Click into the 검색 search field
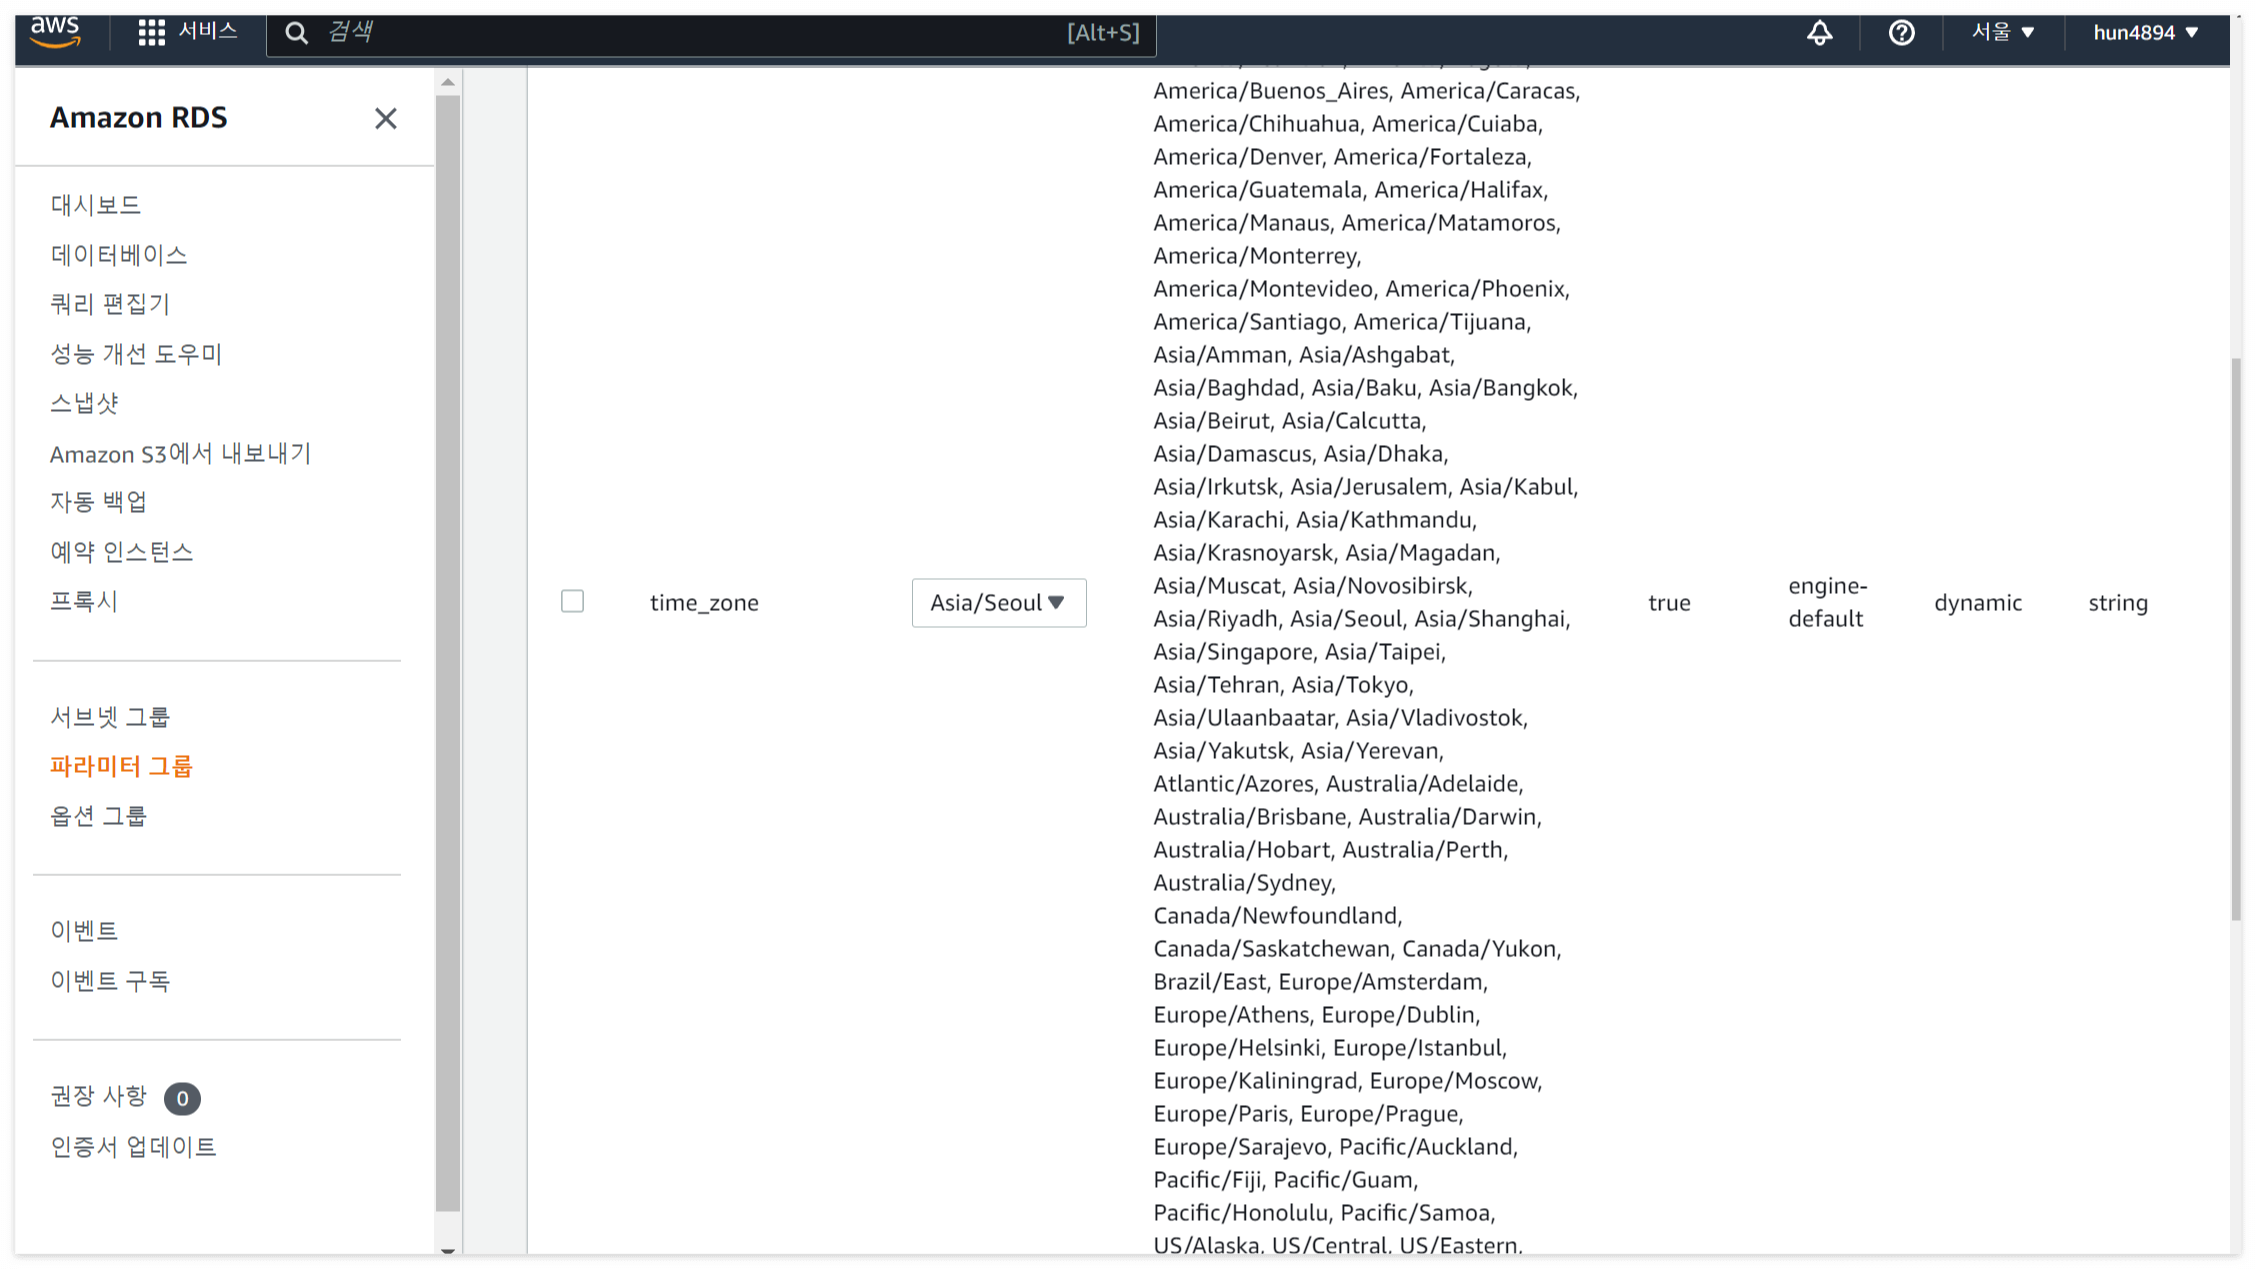2256x1269 pixels. click(x=700, y=33)
